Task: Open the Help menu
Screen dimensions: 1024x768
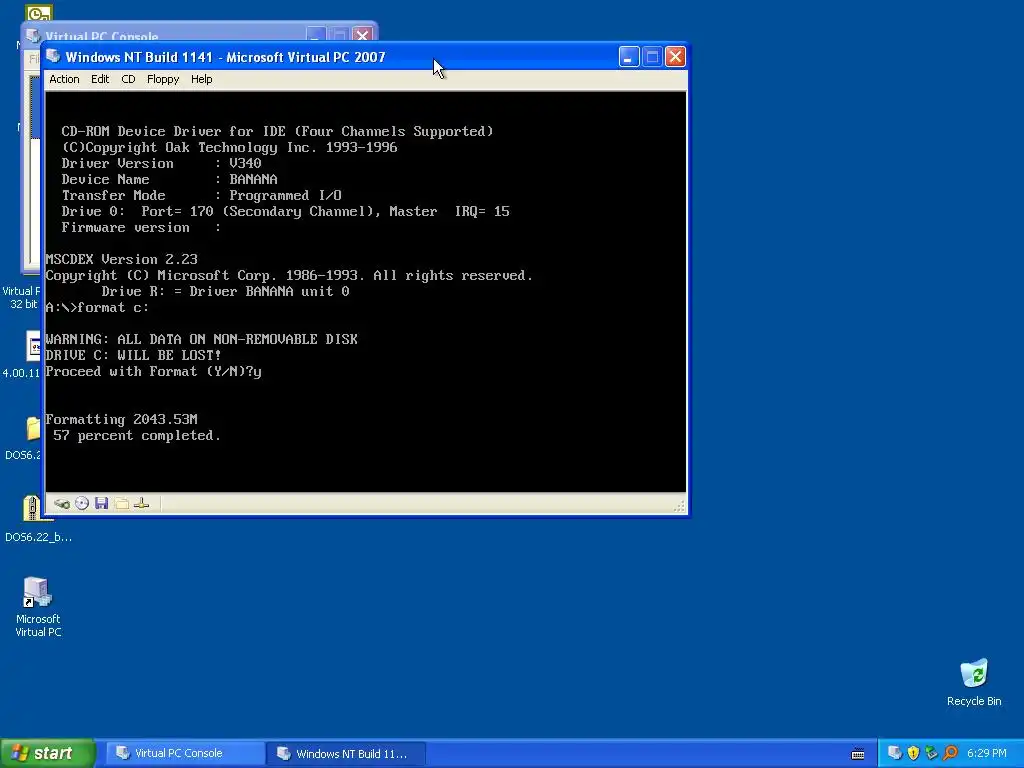Action: [x=201, y=79]
